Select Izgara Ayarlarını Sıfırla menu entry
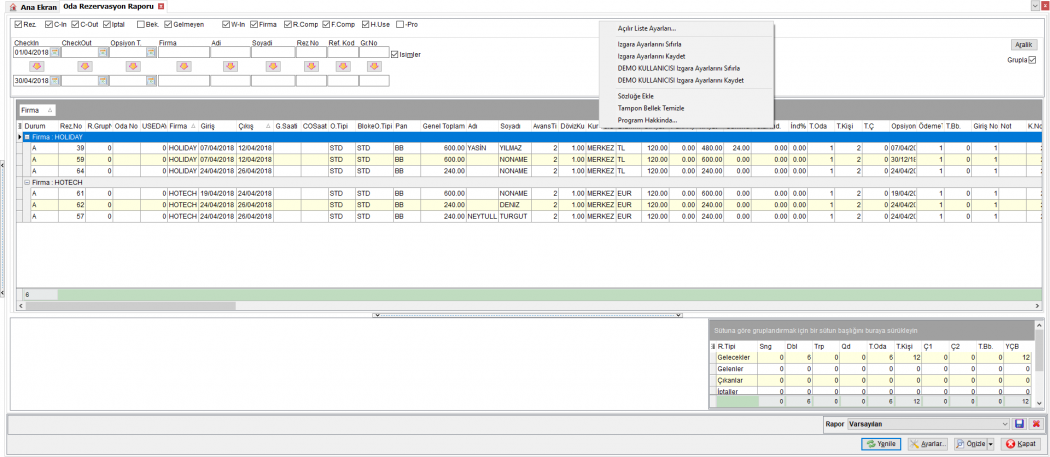 click(x=649, y=44)
